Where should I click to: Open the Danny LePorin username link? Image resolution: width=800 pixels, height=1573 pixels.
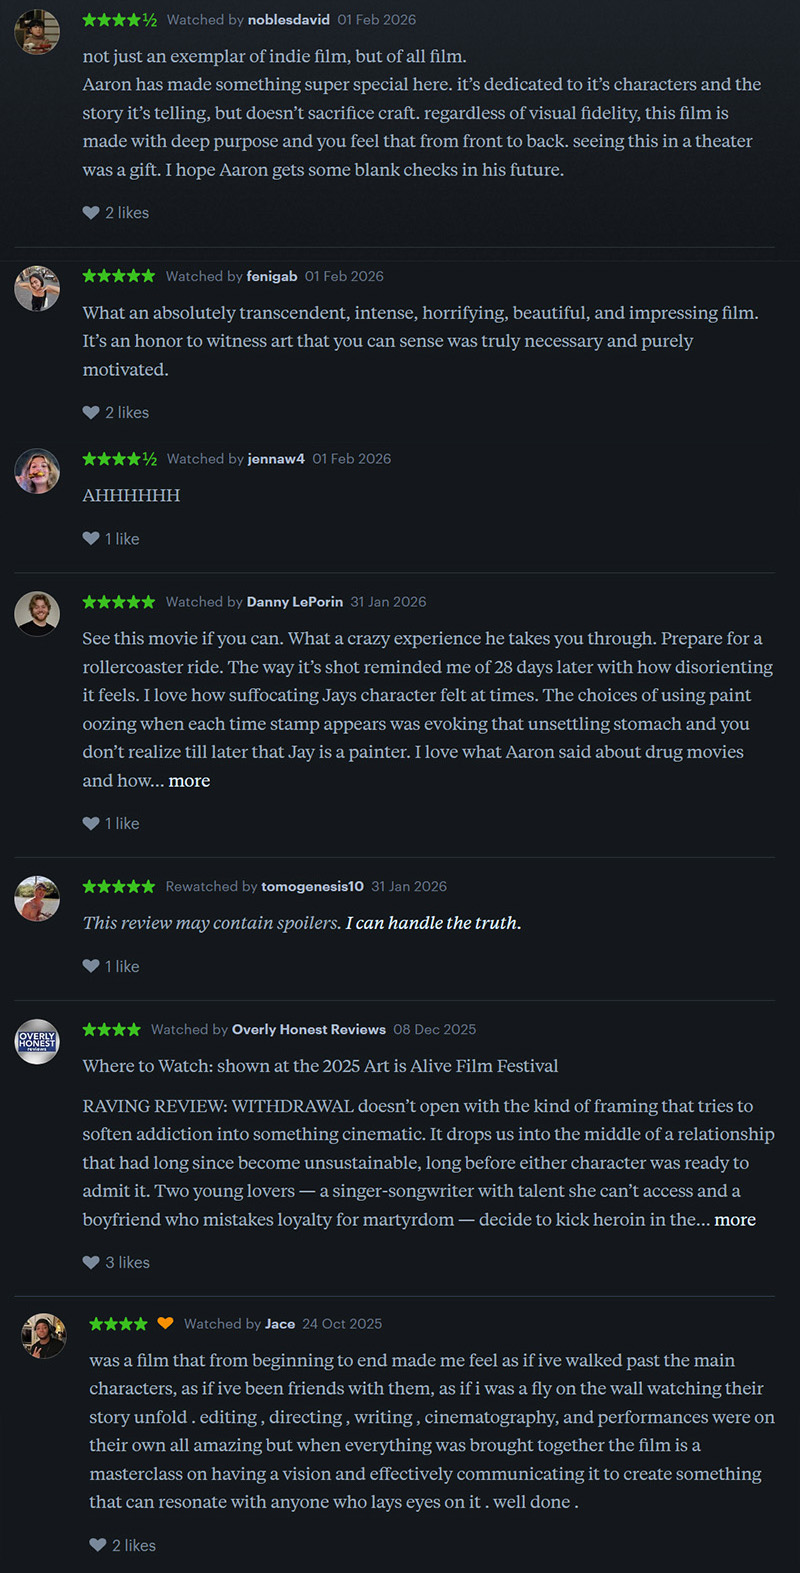coord(295,602)
